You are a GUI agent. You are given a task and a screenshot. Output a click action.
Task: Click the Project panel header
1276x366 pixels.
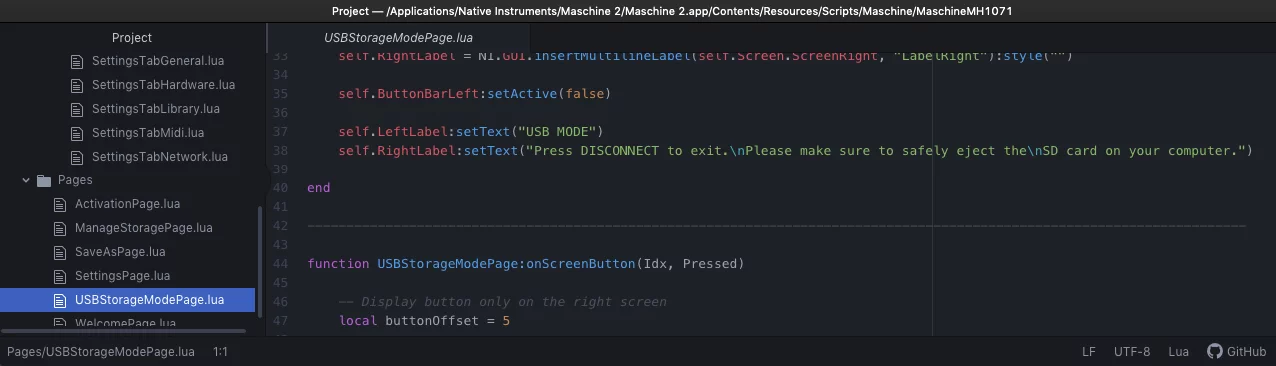pos(132,38)
